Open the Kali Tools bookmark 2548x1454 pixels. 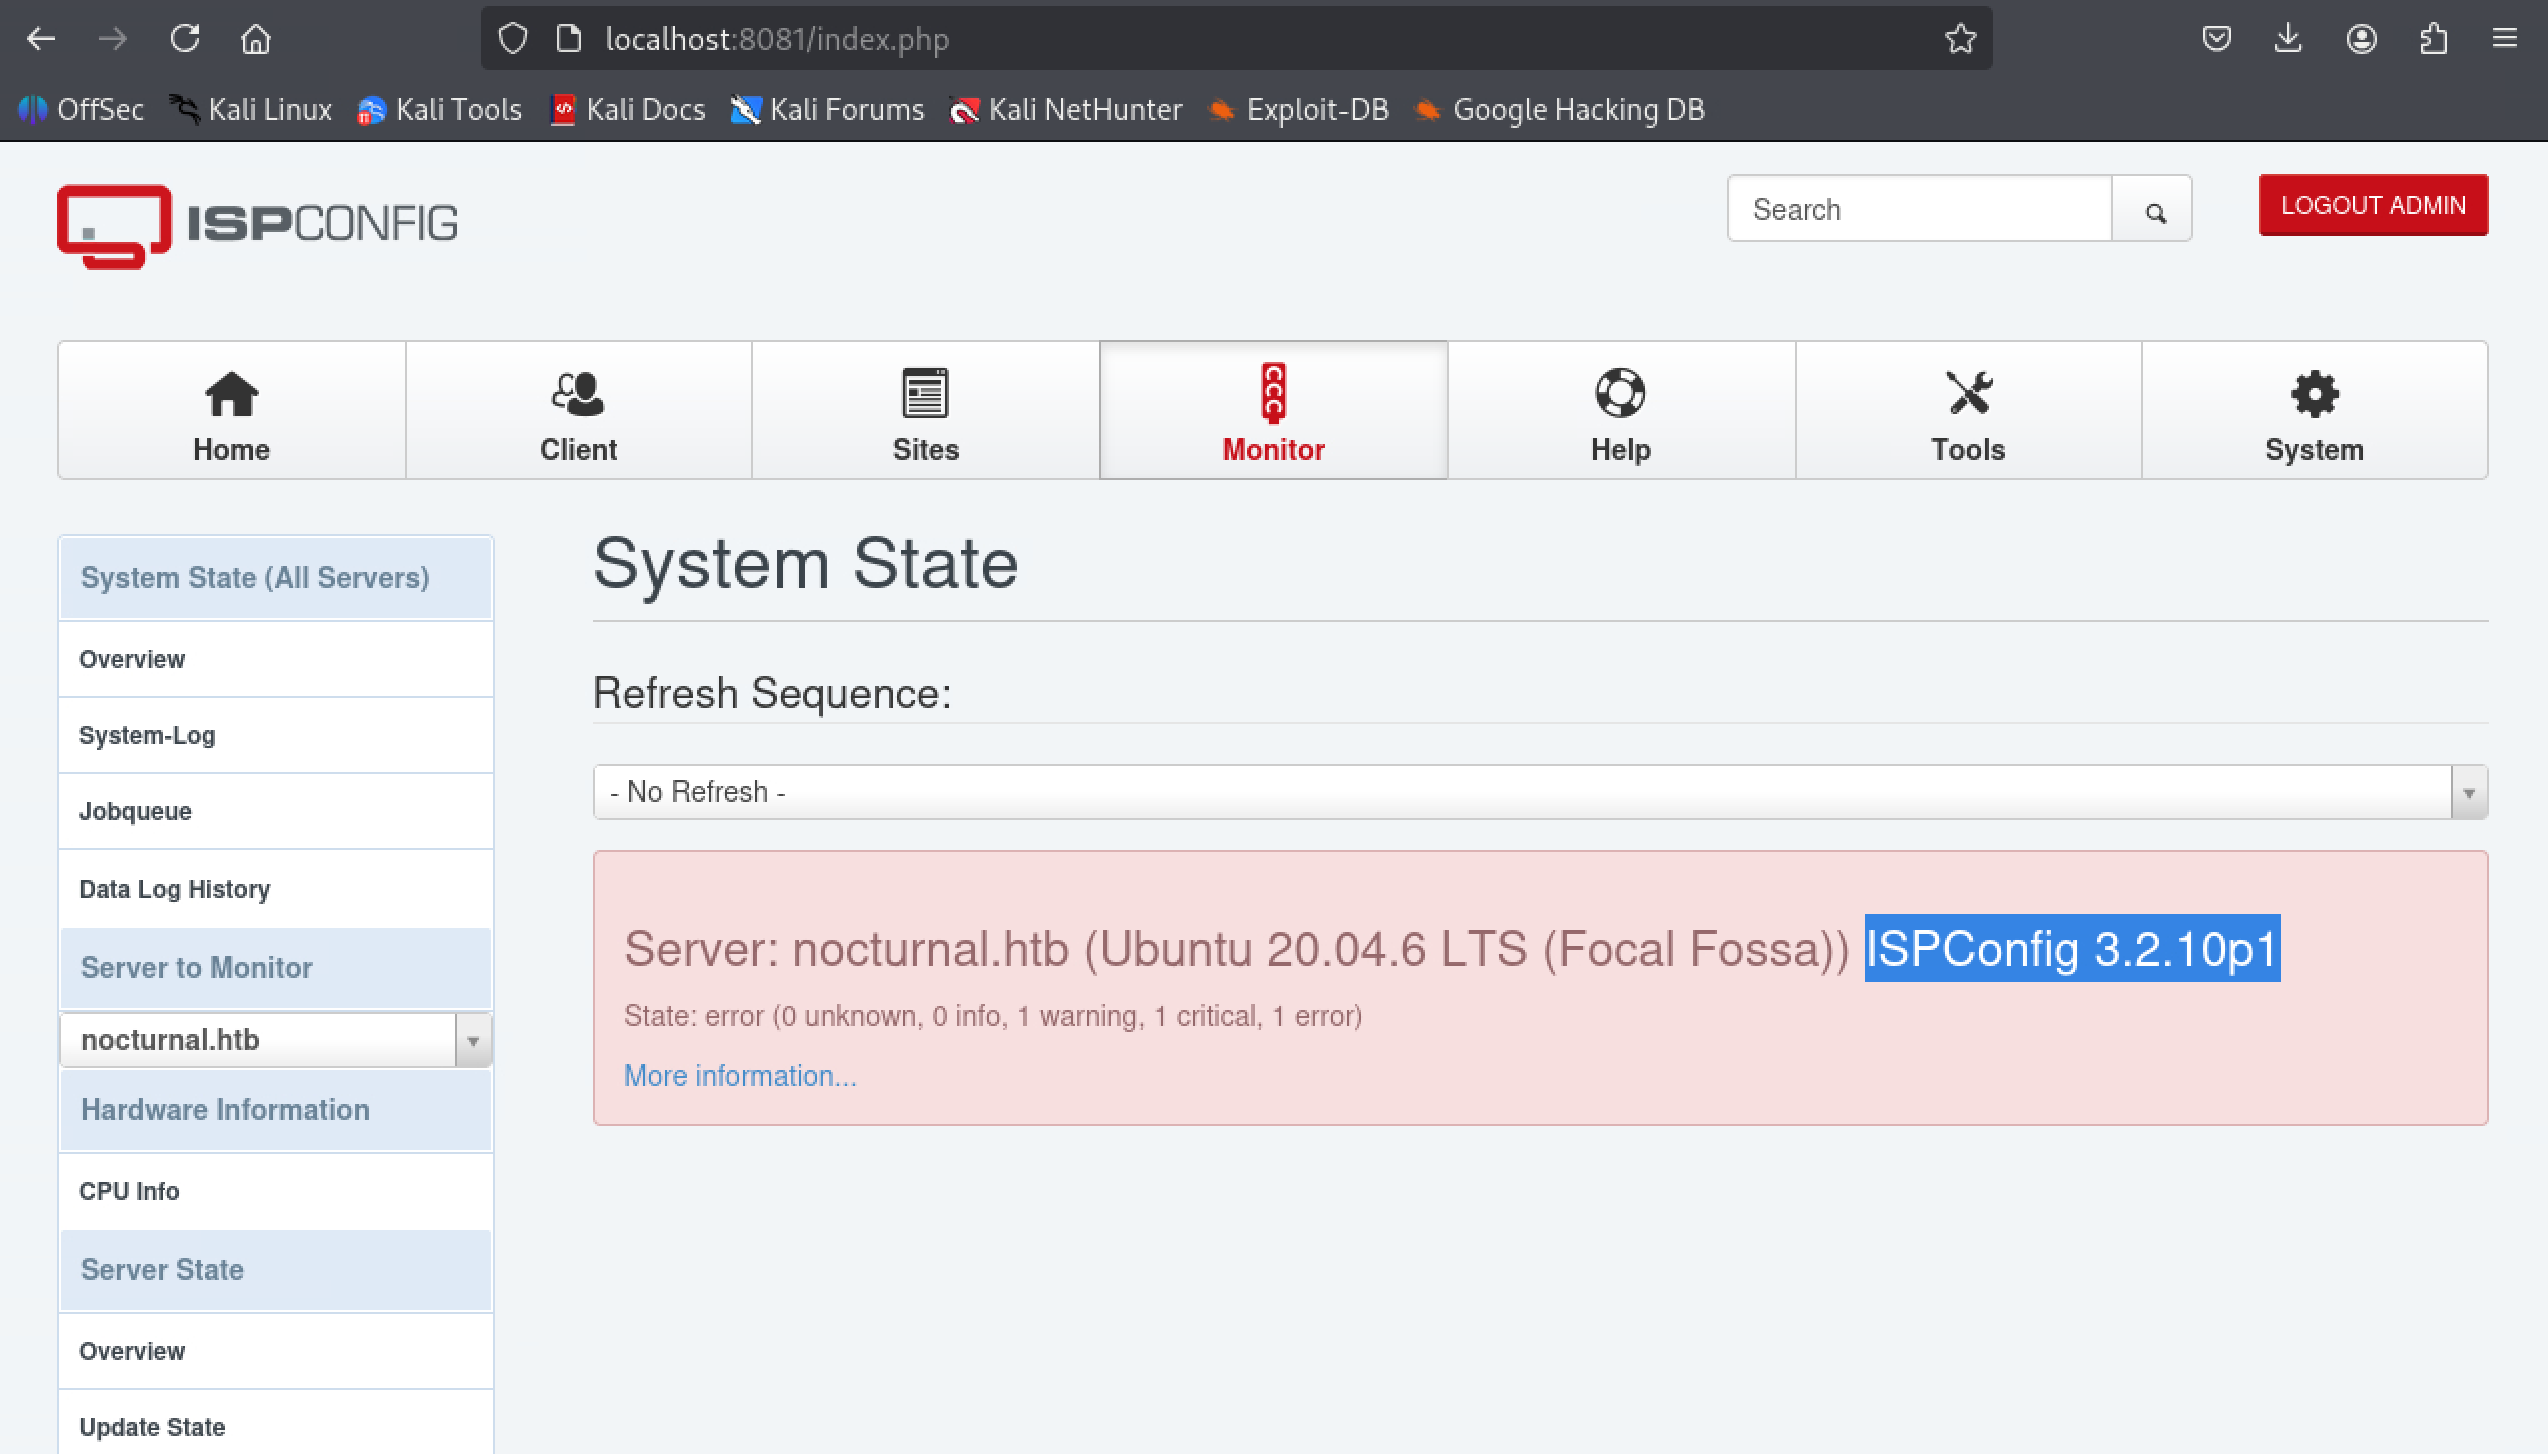click(x=440, y=109)
